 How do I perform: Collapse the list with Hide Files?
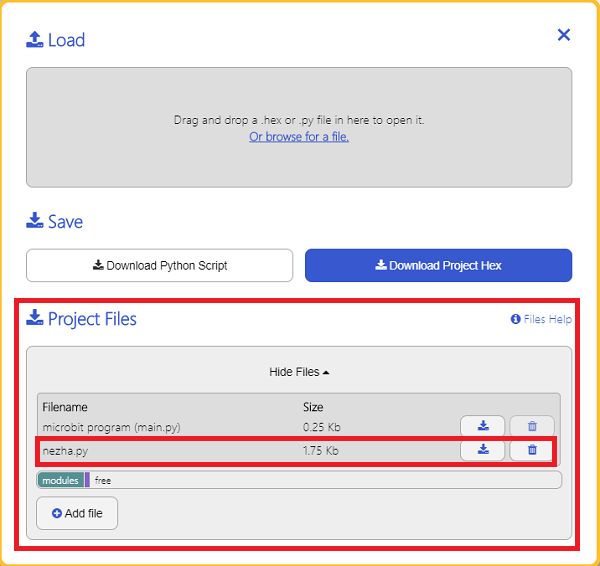(x=299, y=372)
